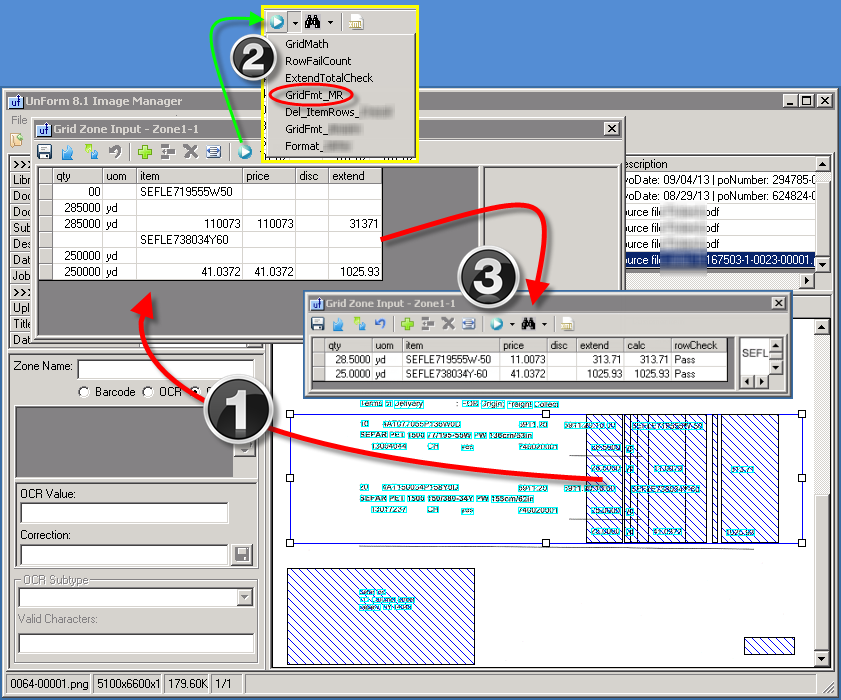Open the OCR Subtype dropdown
This screenshot has width=841, height=700.
[x=244, y=598]
